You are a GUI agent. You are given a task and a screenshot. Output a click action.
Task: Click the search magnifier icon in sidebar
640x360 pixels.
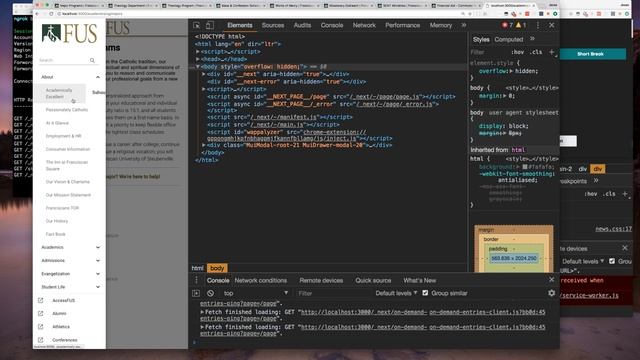tap(92, 60)
